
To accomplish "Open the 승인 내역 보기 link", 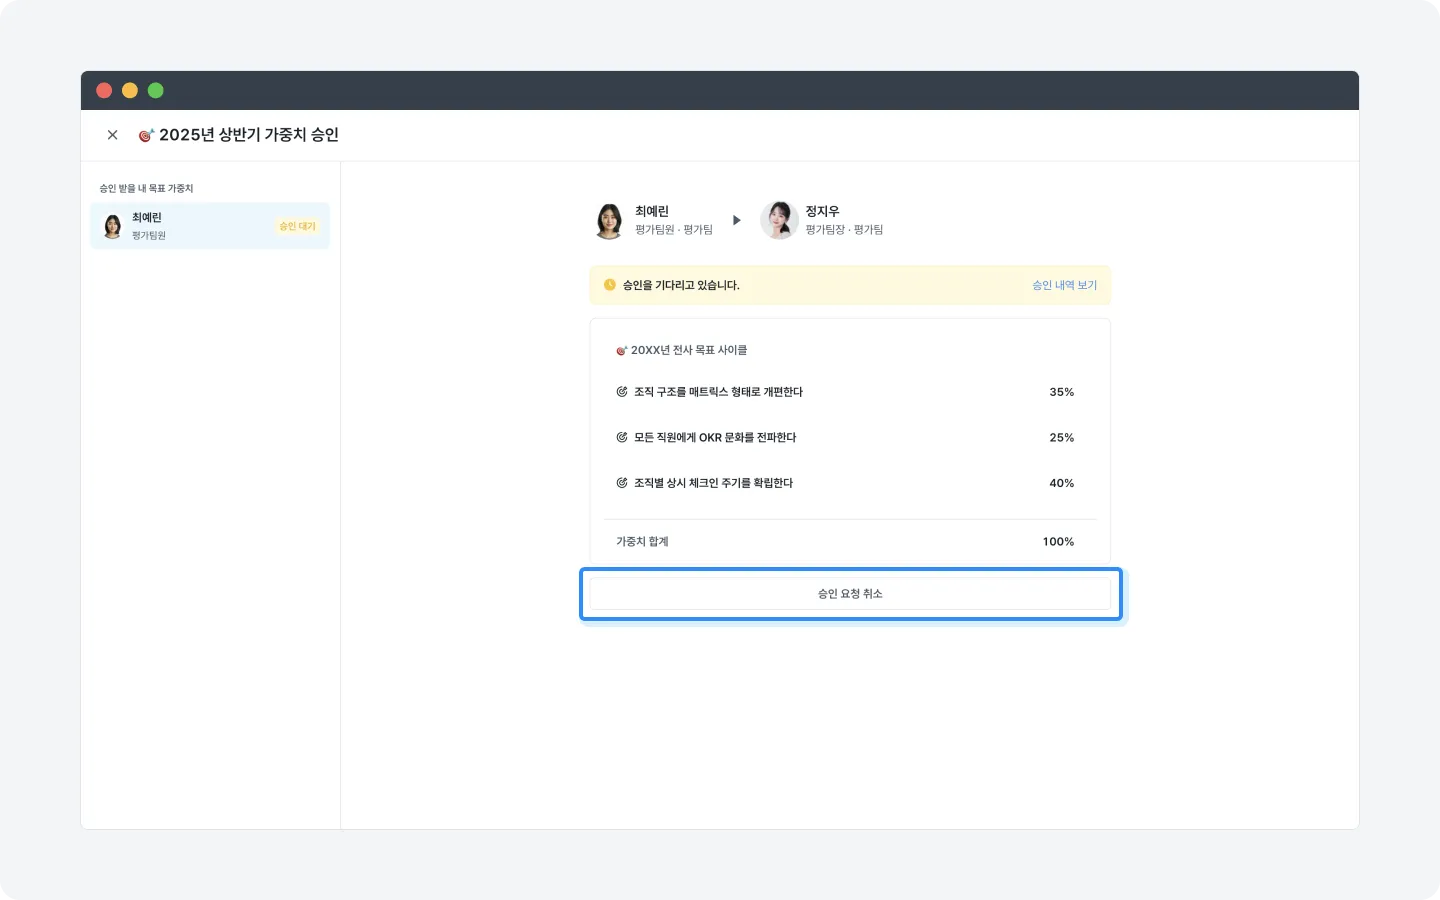I will click(x=1064, y=285).
